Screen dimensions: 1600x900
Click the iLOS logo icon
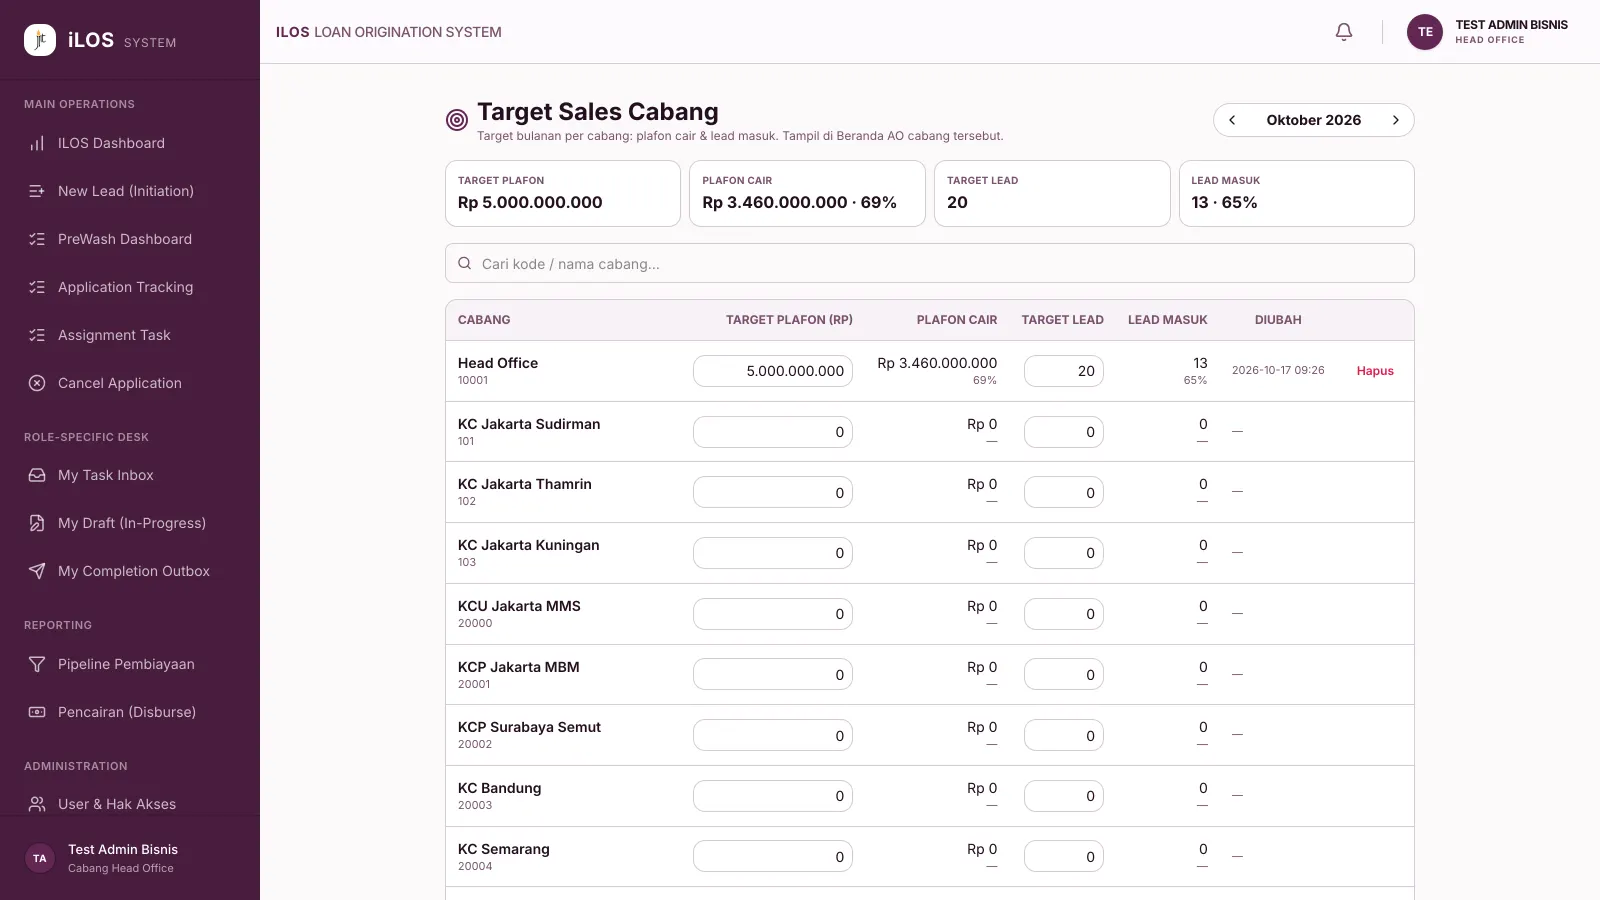(40, 40)
